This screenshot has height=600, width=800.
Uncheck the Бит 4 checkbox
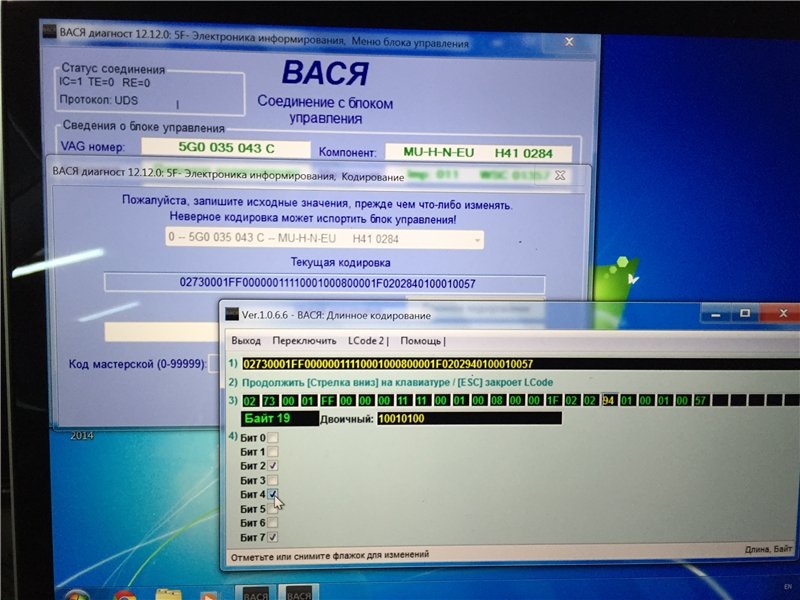pos(273,494)
